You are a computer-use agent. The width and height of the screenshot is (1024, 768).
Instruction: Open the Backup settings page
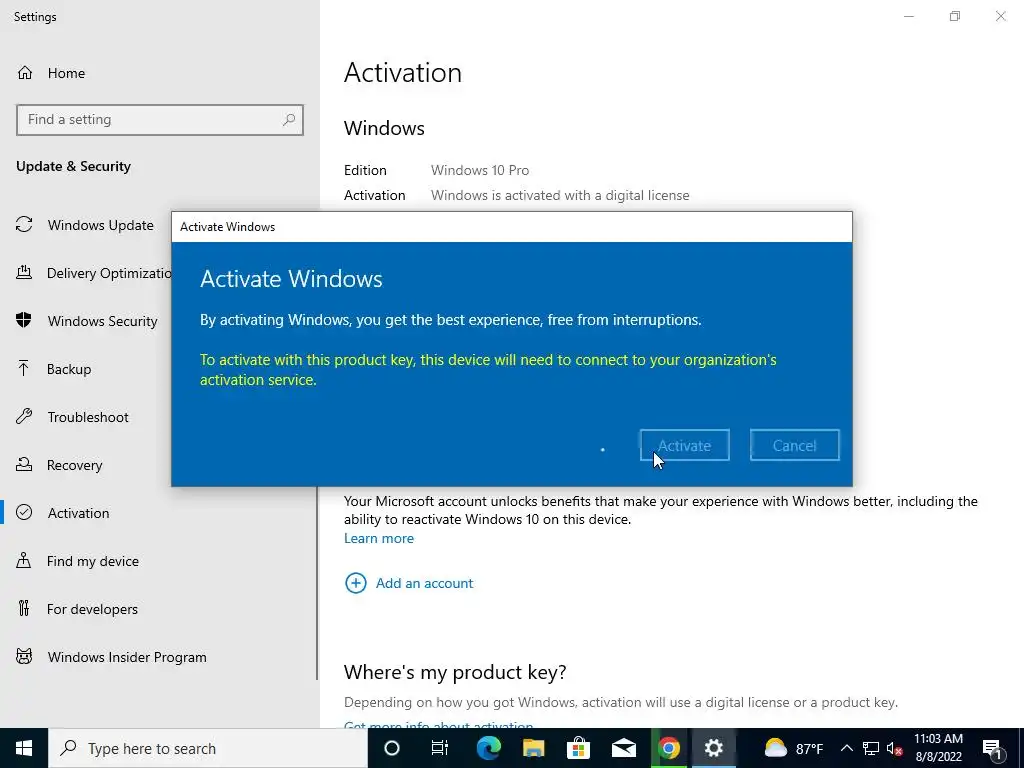tap(69, 369)
